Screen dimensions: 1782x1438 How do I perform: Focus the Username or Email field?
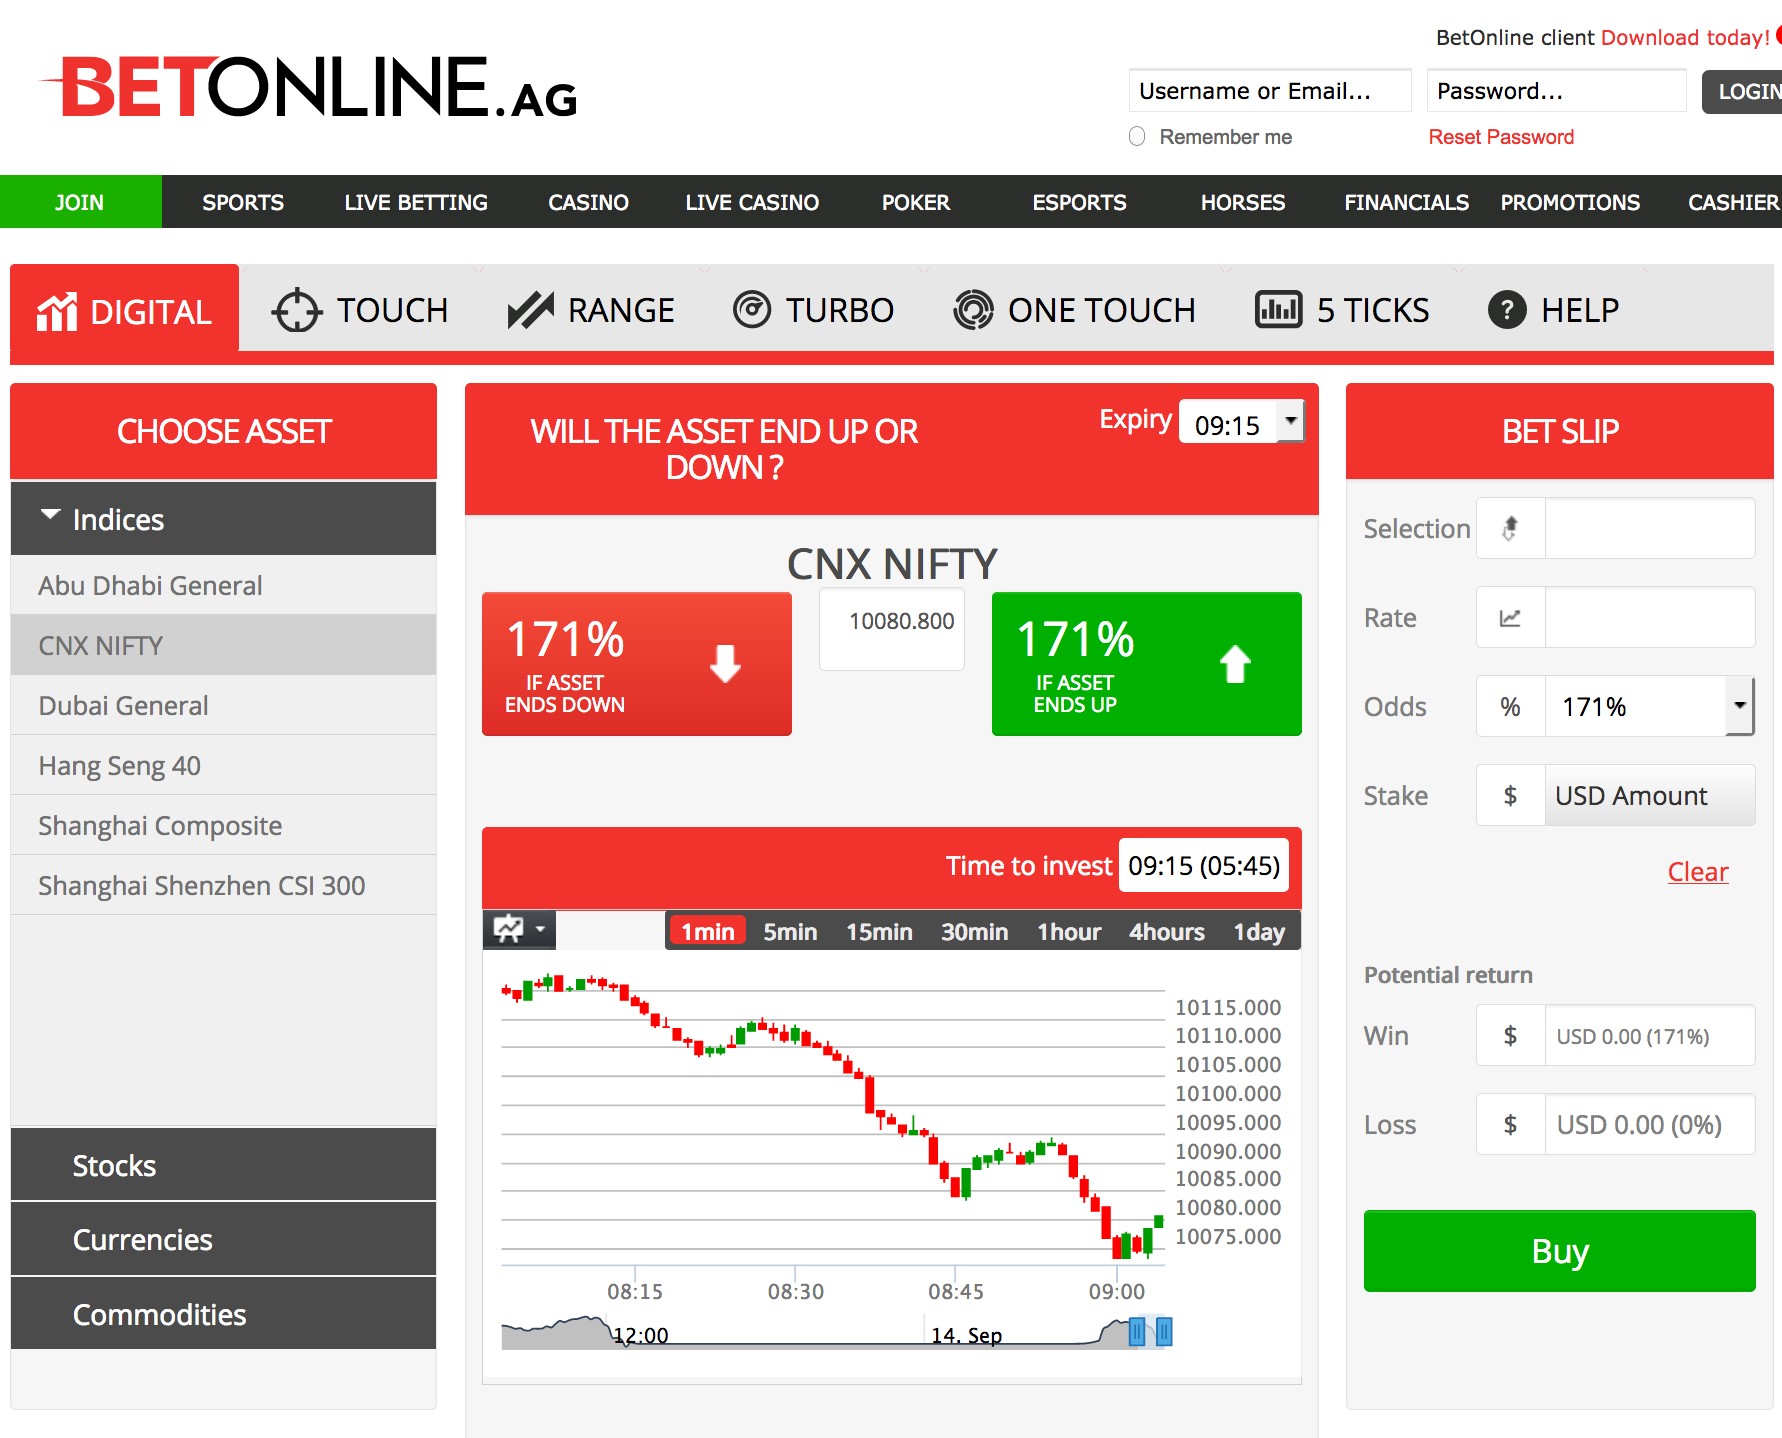pyautogui.click(x=1270, y=91)
